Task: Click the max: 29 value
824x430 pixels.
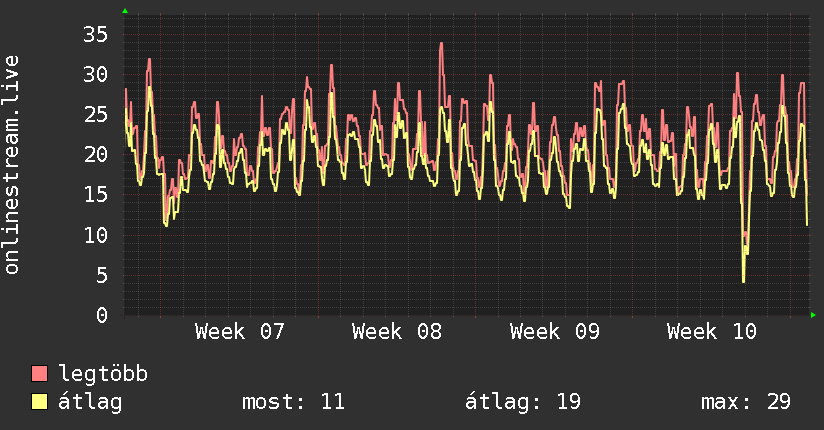Action: click(746, 402)
